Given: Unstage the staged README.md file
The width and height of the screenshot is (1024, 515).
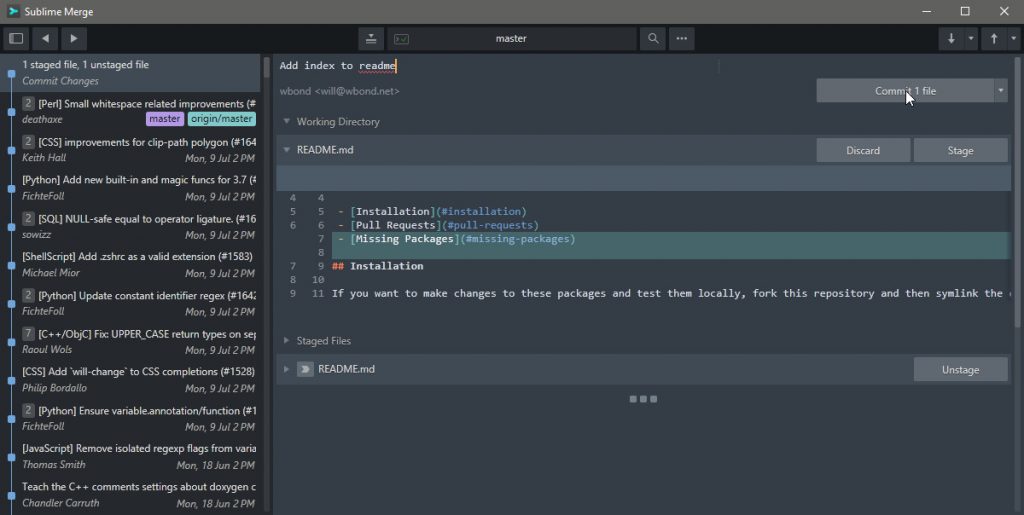Looking at the screenshot, I should tap(960, 369).
